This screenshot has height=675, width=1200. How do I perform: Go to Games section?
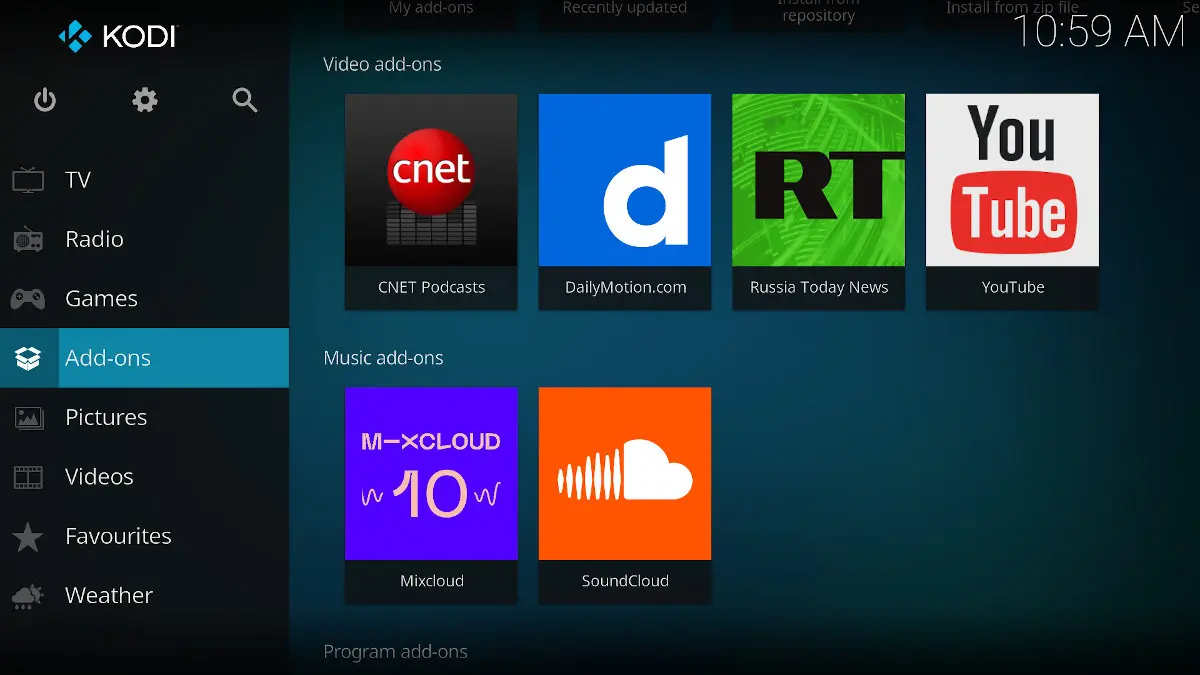coord(144,298)
